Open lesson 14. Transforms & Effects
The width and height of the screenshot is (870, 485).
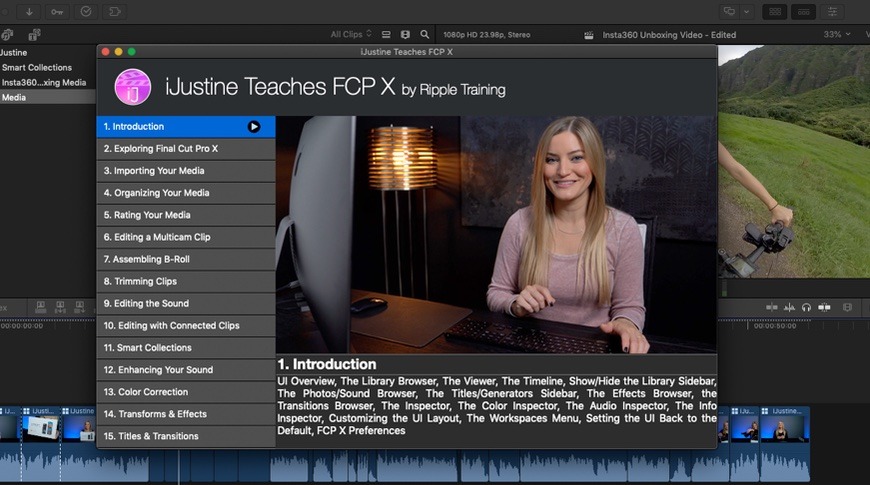click(186, 414)
